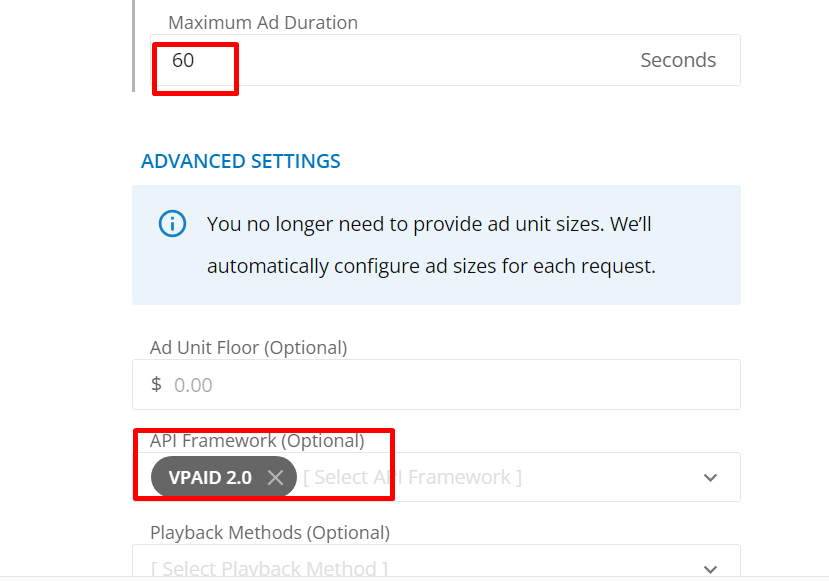Click the dollar sign in Ad Unit Floor
The image size is (829, 581).
pos(156,384)
